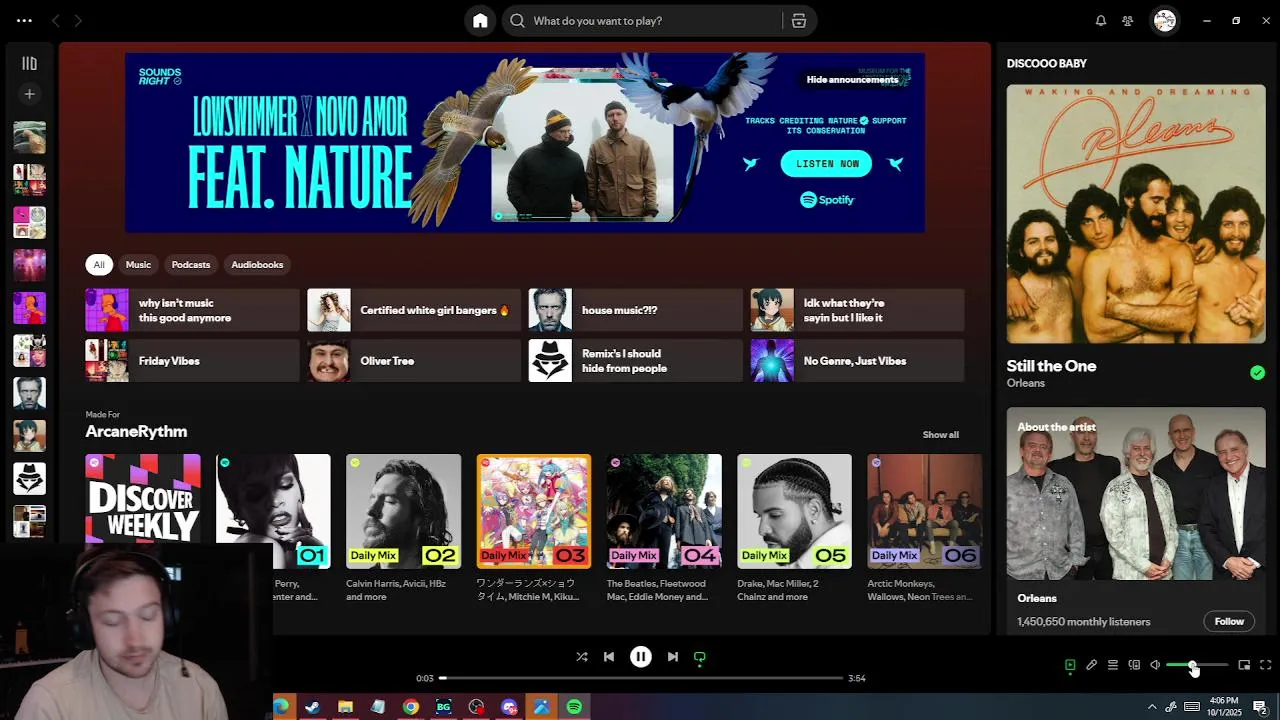The height and width of the screenshot is (720, 1280).
Task: Open lyrics microphone icon
Action: click(x=1092, y=665)
